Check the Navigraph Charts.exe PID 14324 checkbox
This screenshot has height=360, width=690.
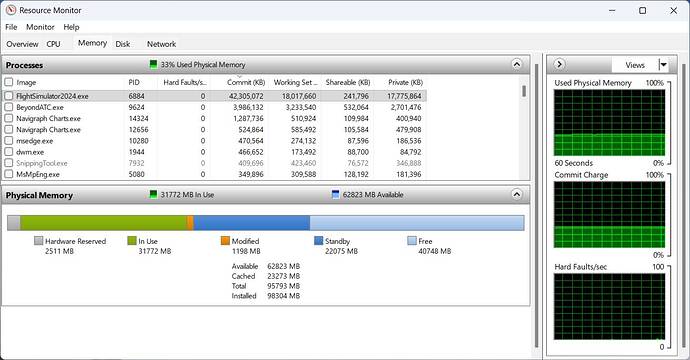9,118
